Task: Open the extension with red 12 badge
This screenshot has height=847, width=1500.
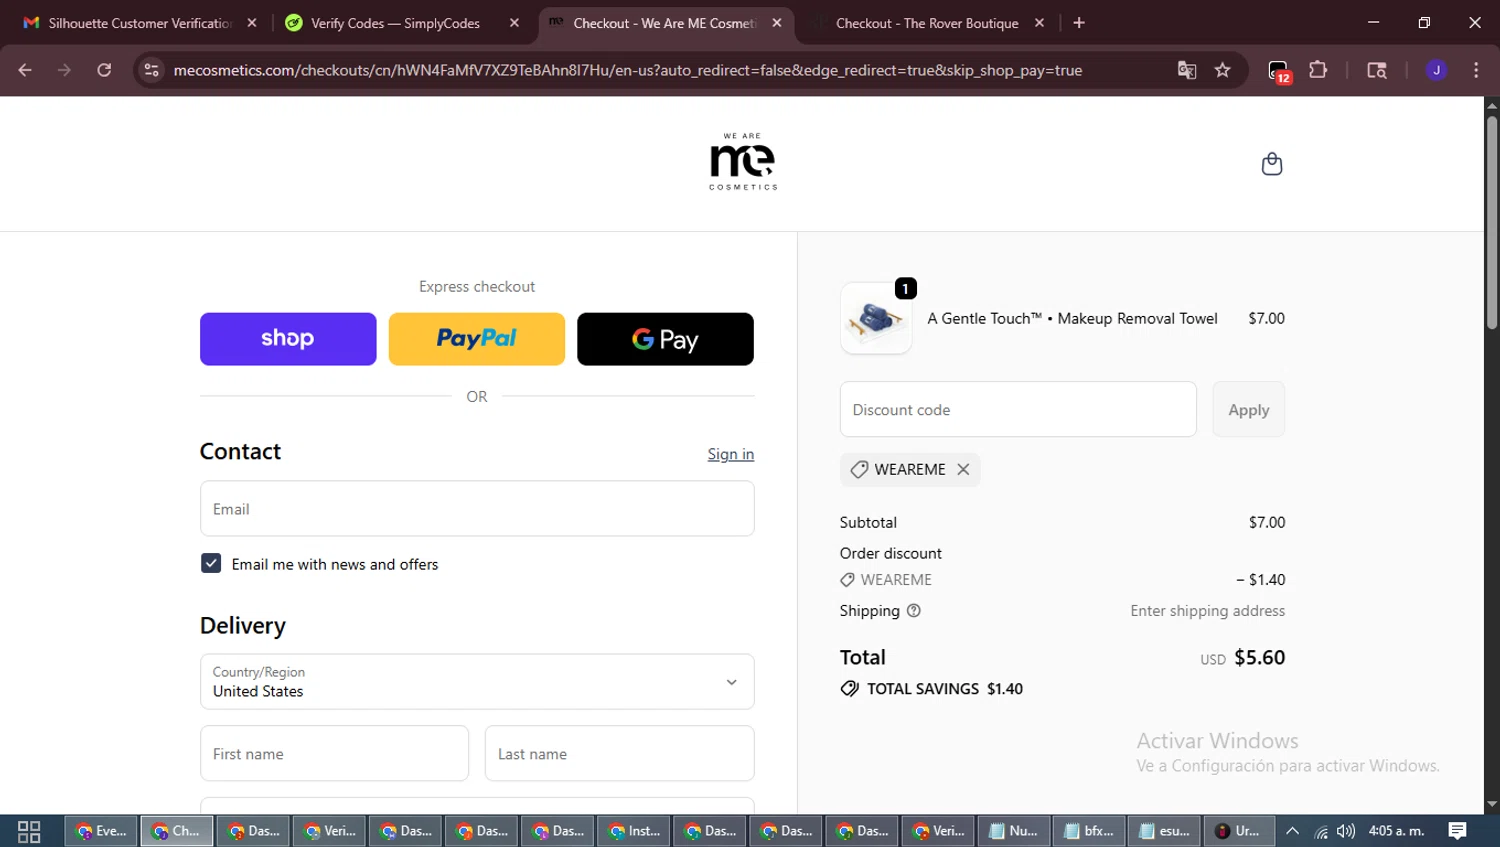Action: (x=1279, y=71)
